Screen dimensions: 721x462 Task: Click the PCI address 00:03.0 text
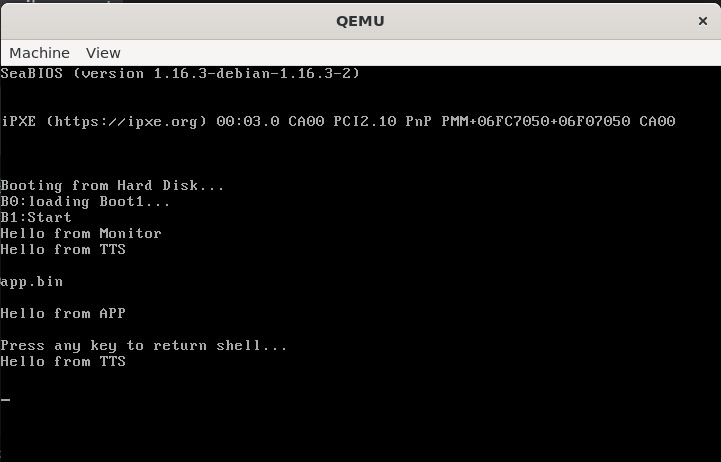click(247, 122)
